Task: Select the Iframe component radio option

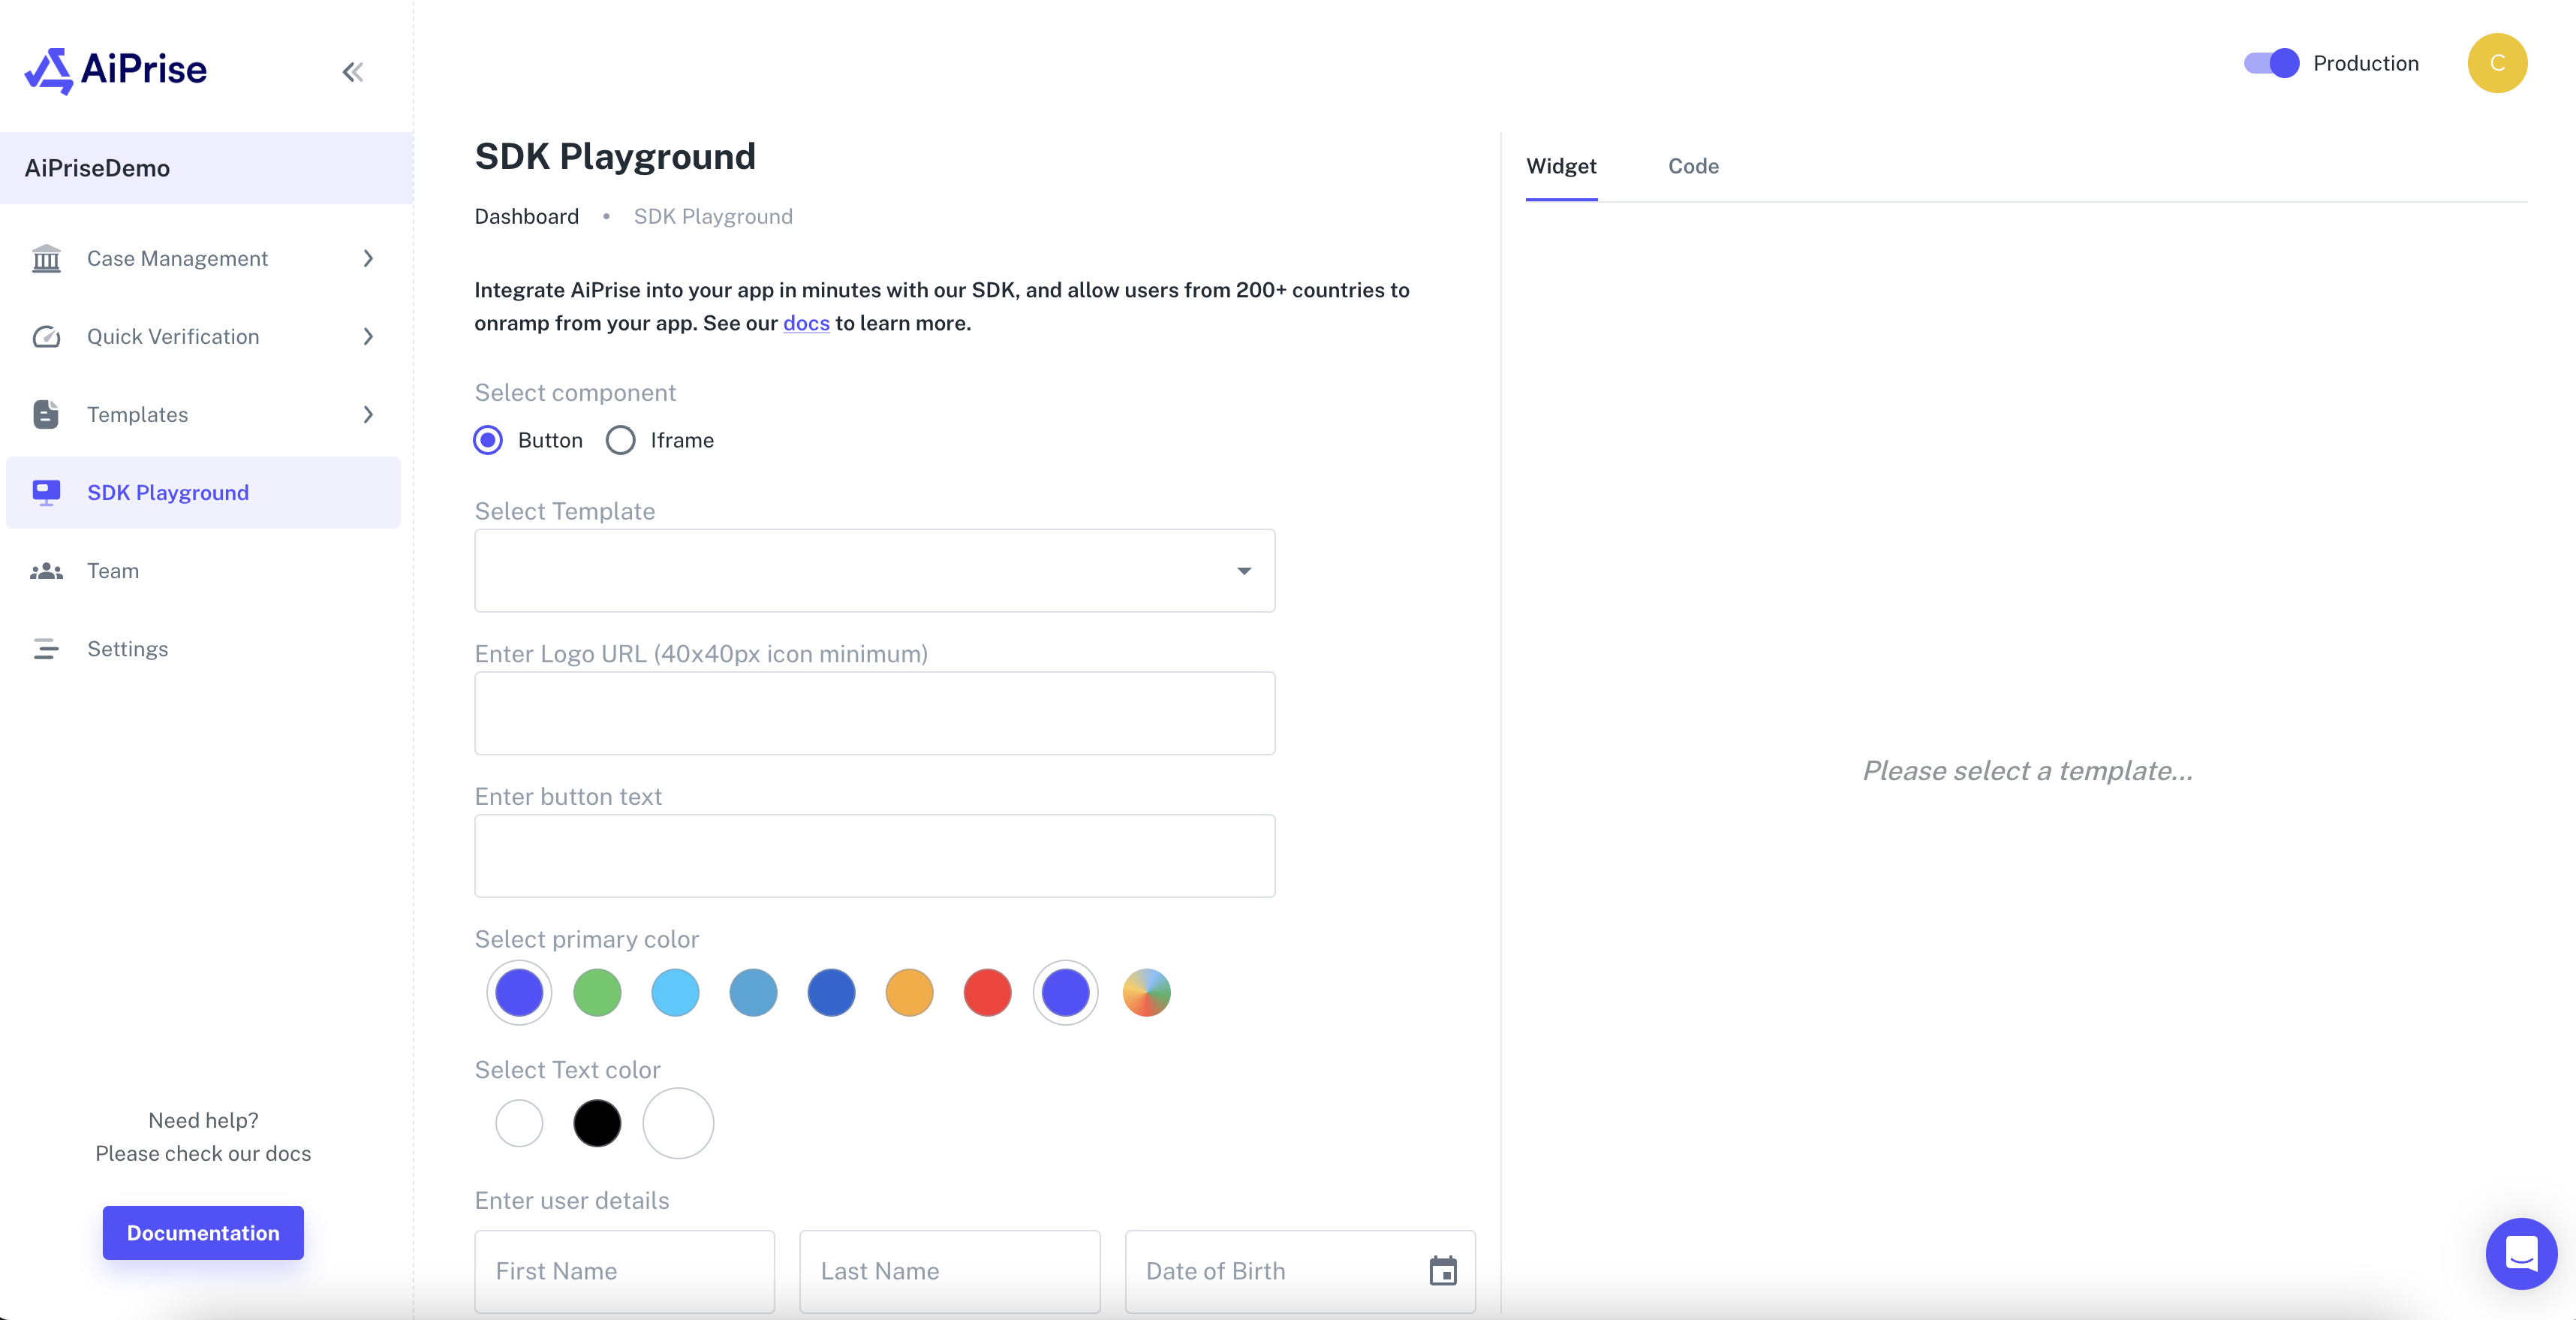Action: click(621, 440)
